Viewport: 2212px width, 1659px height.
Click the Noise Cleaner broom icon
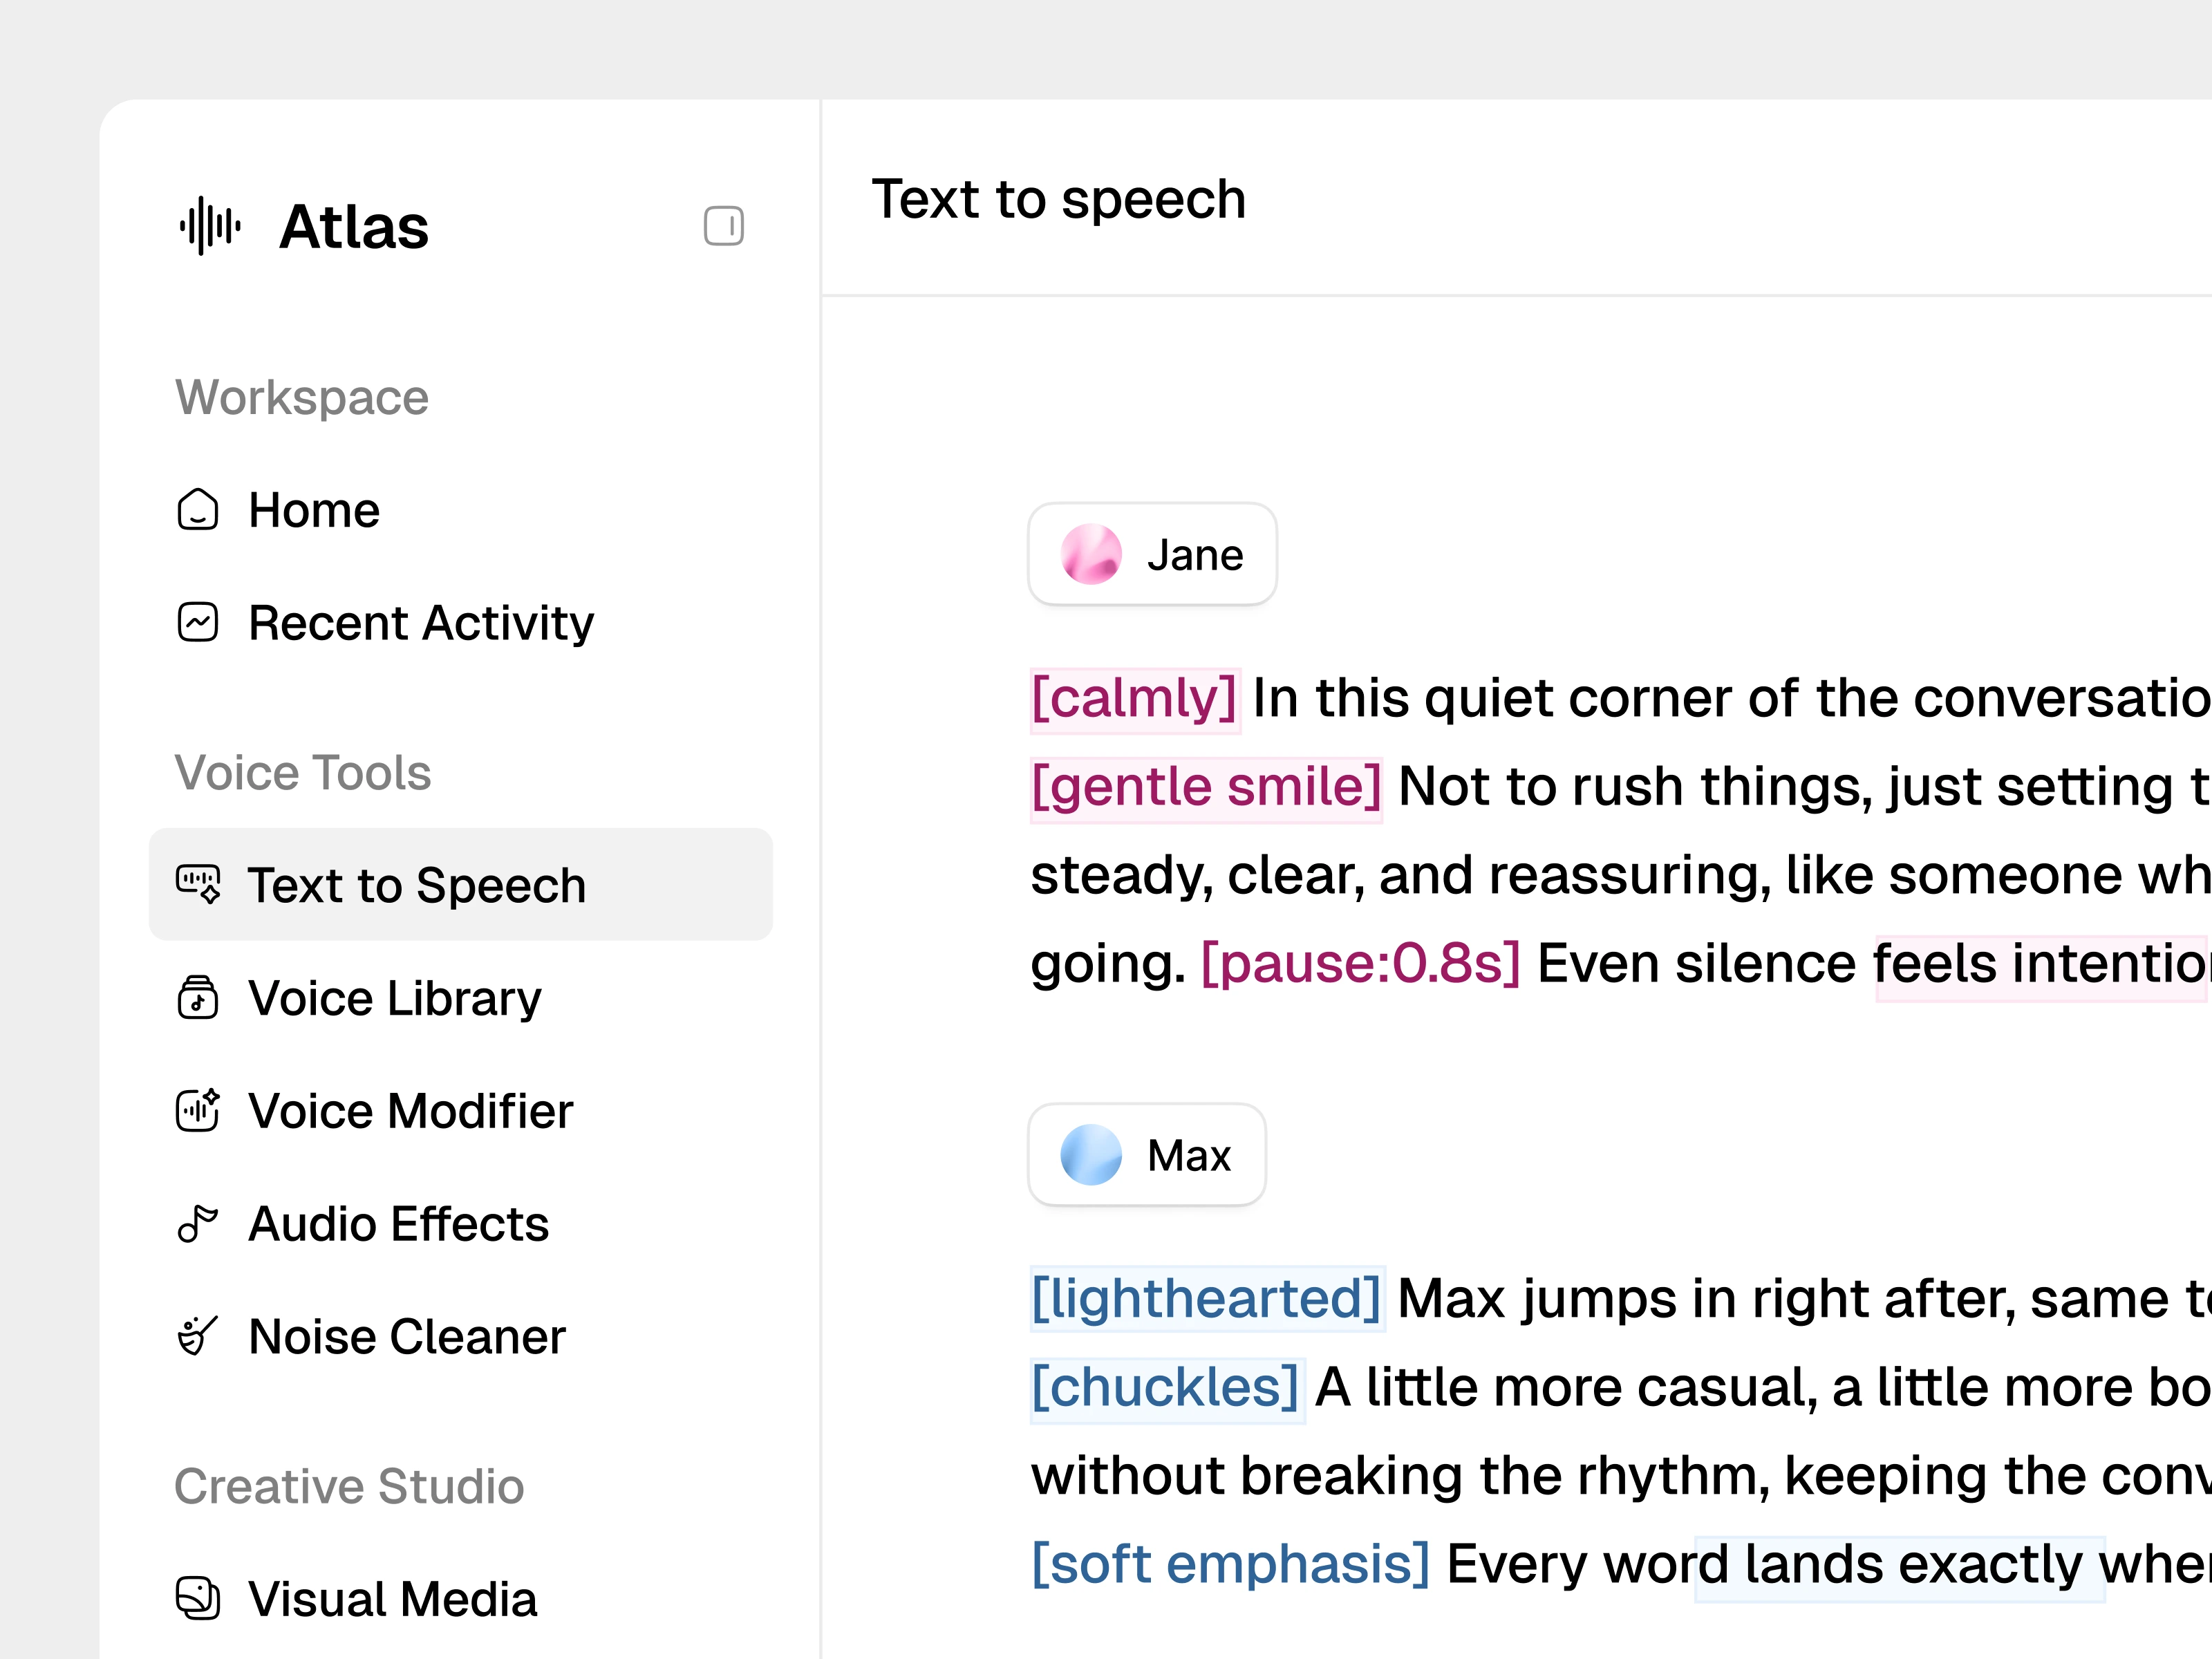click(198, 1336)
